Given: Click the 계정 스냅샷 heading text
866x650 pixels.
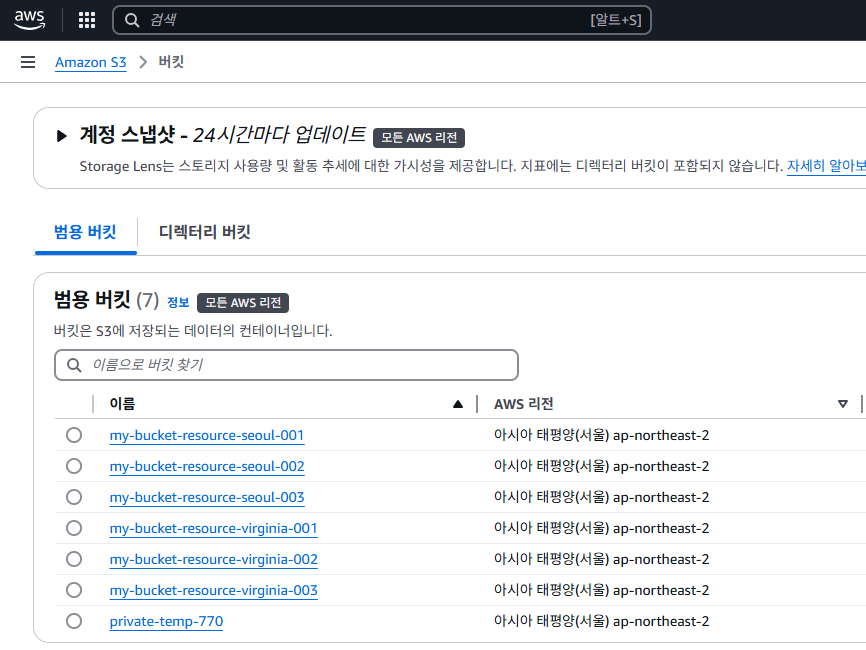Looking at the screenshot, I should tap(128, 134).
